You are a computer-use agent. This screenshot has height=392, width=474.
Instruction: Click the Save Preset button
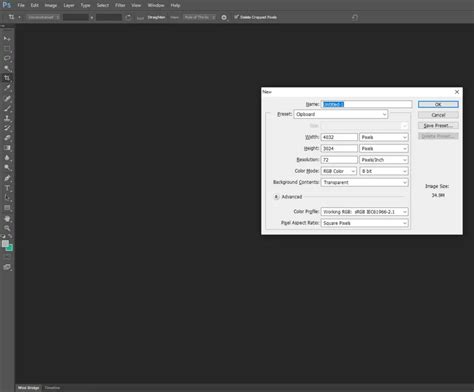pyautogui.click(x=438, y=126)
